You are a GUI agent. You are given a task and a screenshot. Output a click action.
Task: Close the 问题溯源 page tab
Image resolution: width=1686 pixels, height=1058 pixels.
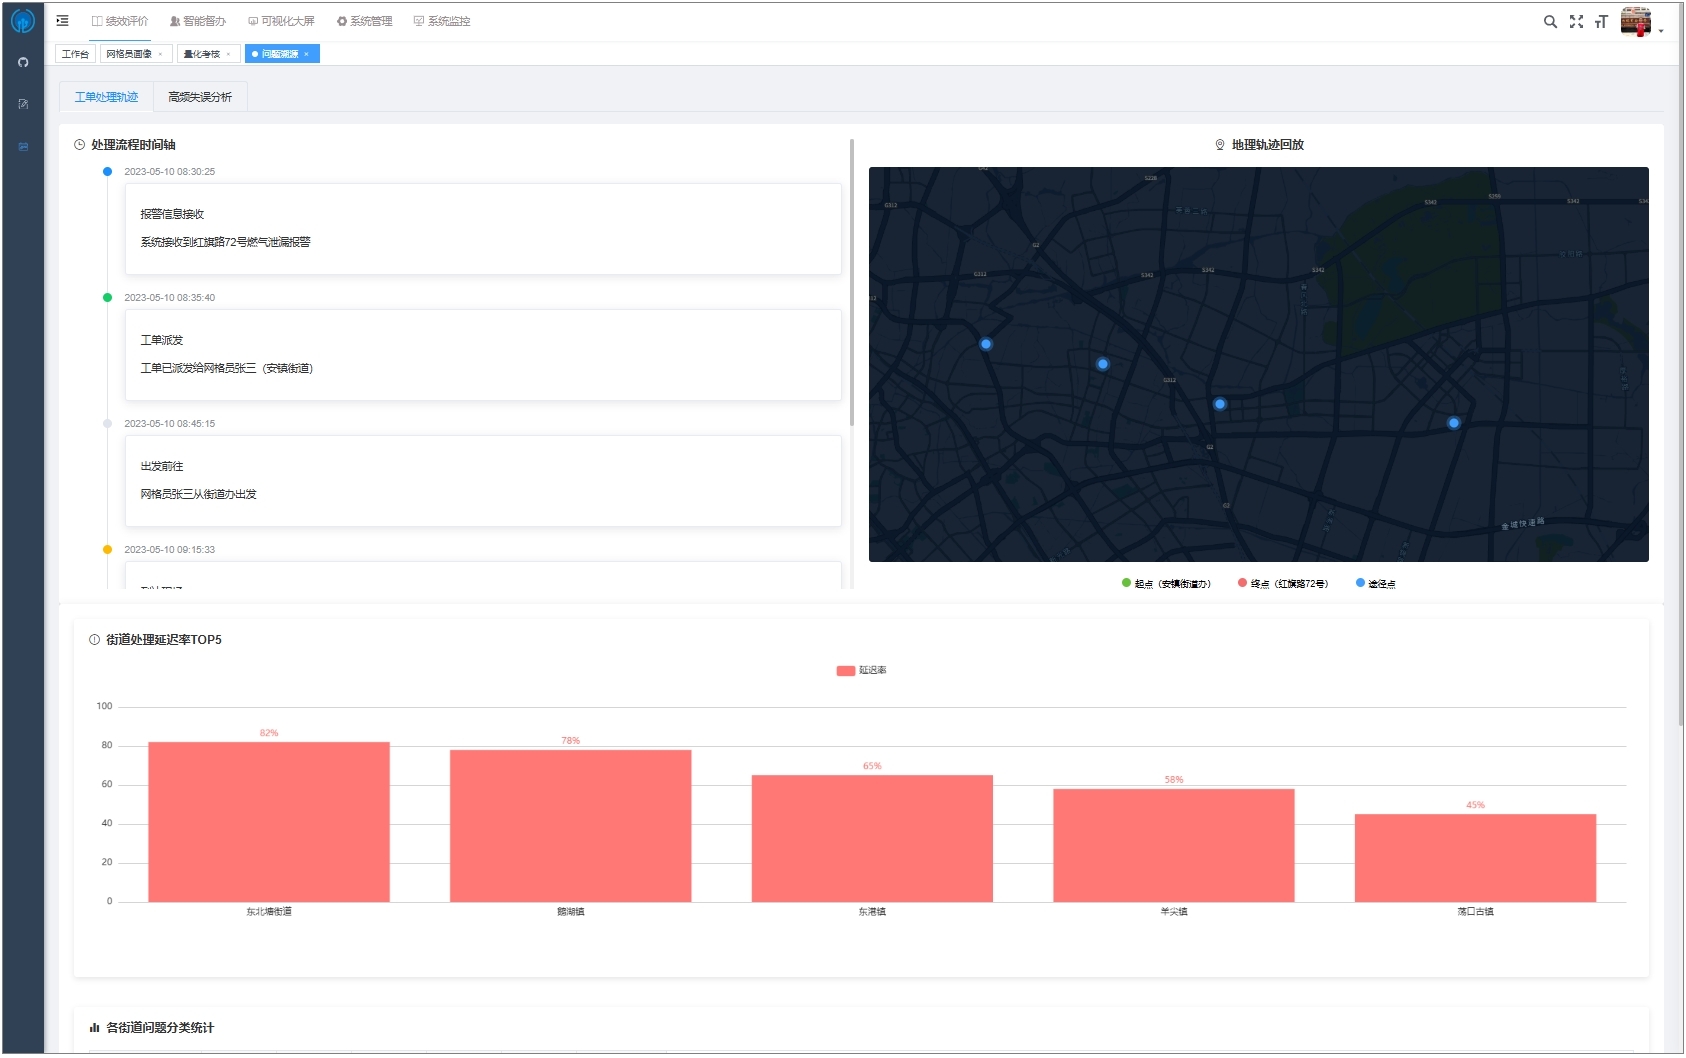click(306, 54)
